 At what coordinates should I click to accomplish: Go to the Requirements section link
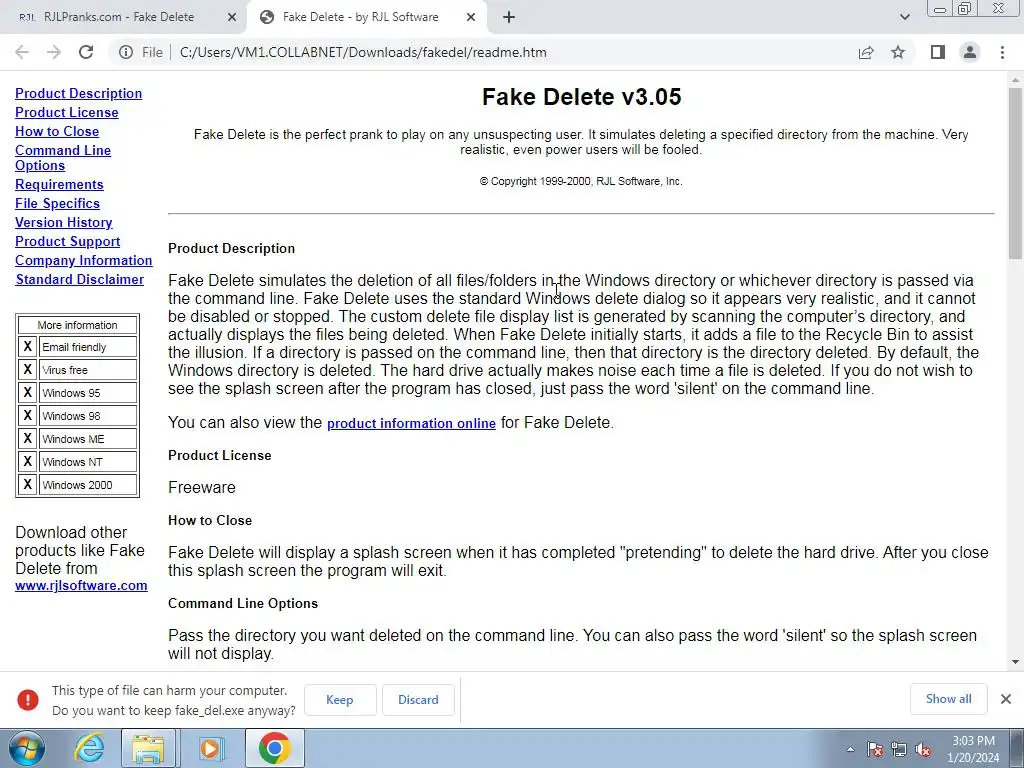(x=59, y=184)
